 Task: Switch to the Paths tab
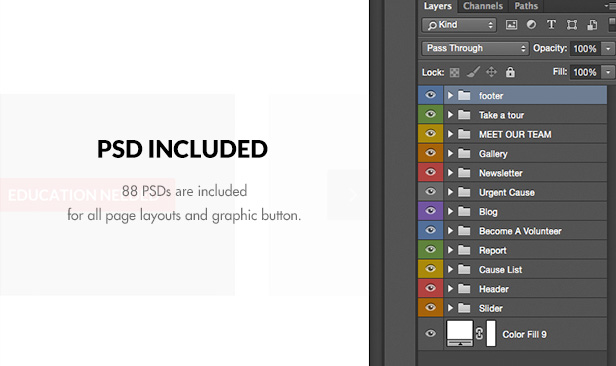526,6
